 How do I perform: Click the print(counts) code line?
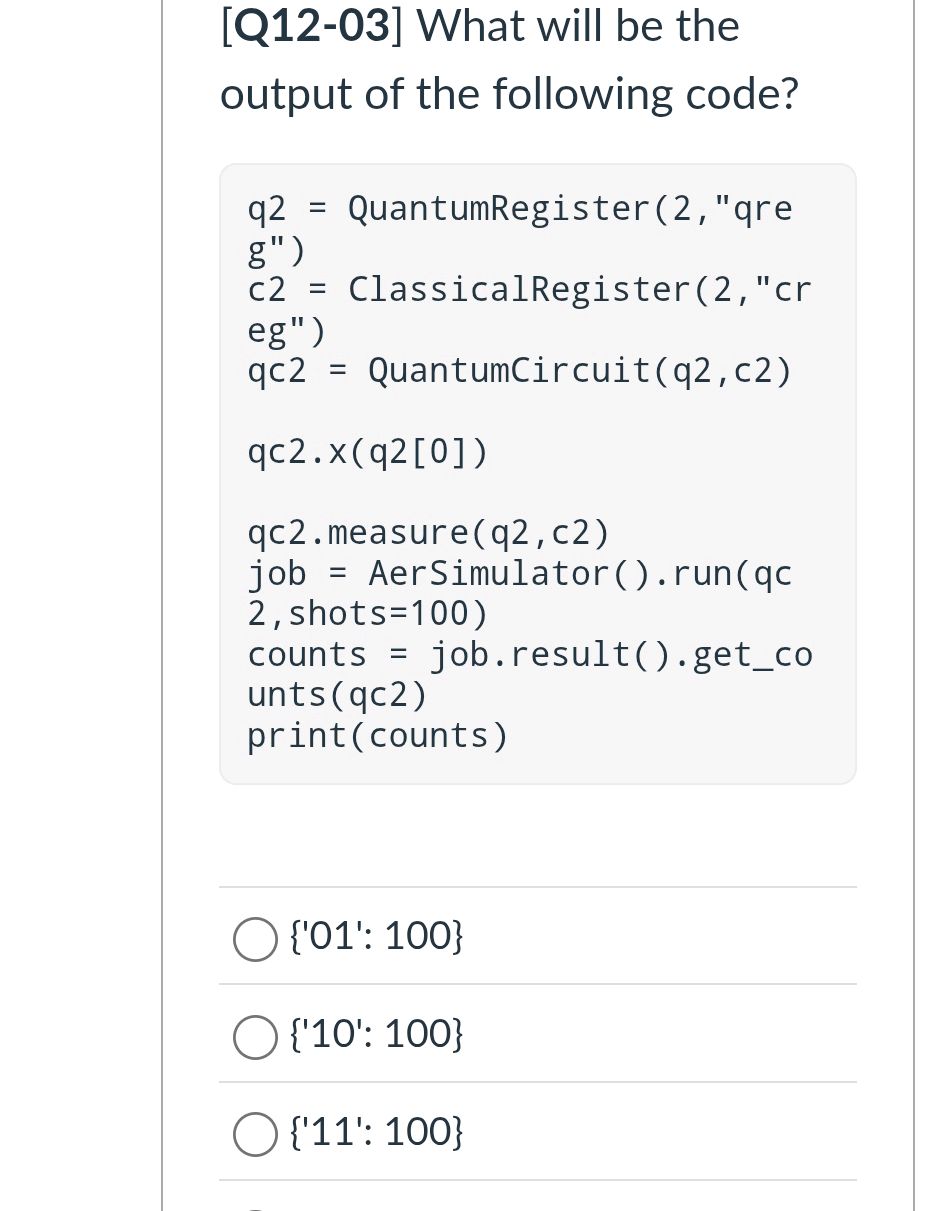pyautogui.click(x=377, y=735)
